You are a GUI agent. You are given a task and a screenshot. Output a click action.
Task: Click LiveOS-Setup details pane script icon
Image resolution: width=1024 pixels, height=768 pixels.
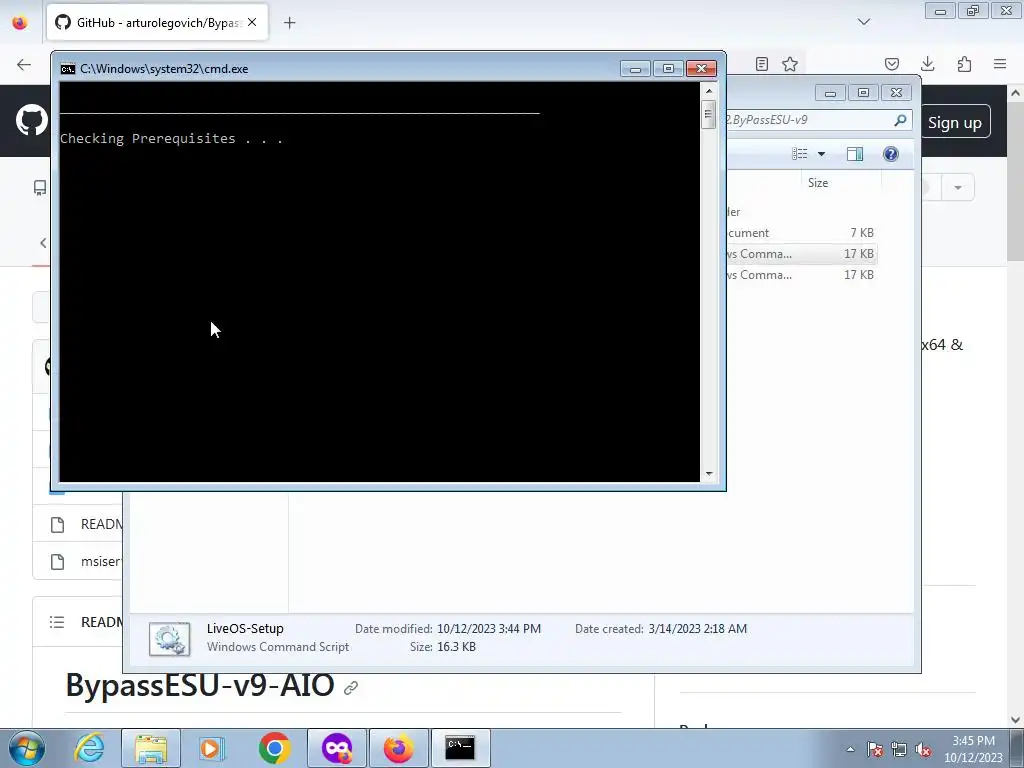170,639
